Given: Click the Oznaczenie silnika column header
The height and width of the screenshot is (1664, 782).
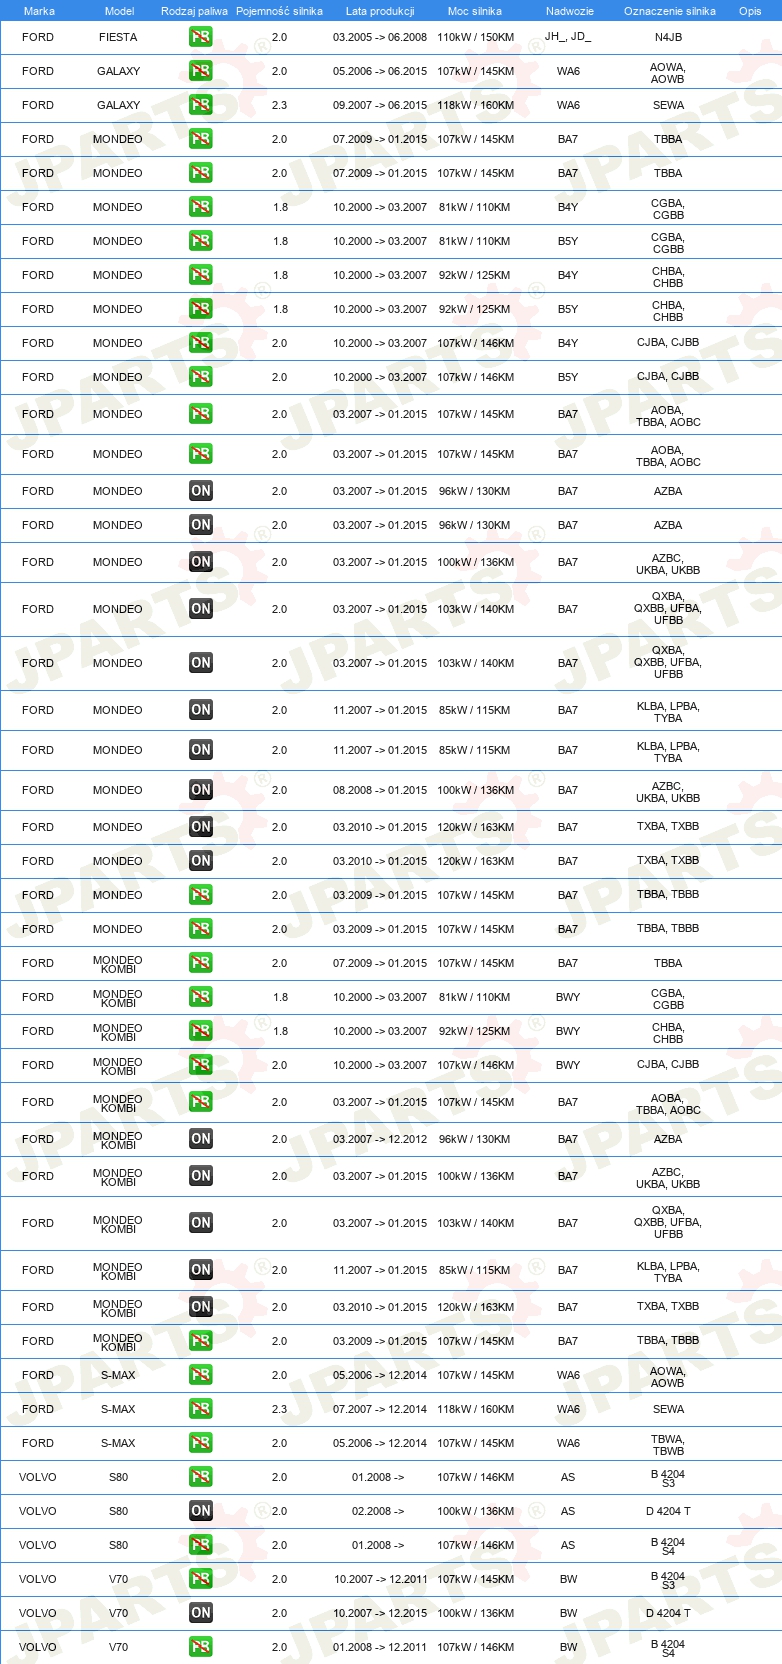Looking at the screenshot, I should (x=670, y=11).
